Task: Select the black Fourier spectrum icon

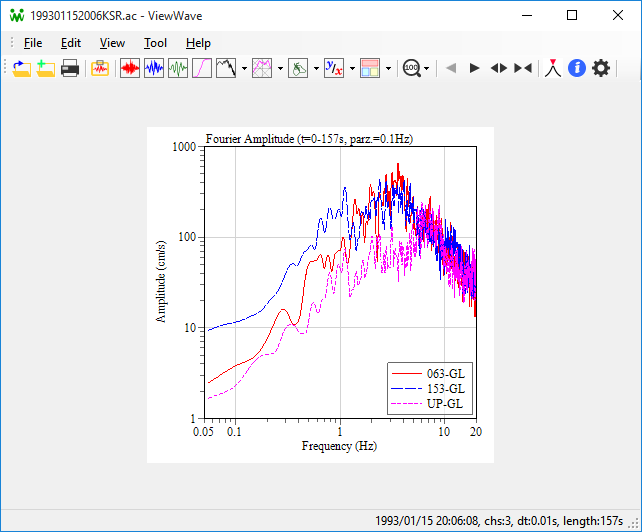Action: 226,68
